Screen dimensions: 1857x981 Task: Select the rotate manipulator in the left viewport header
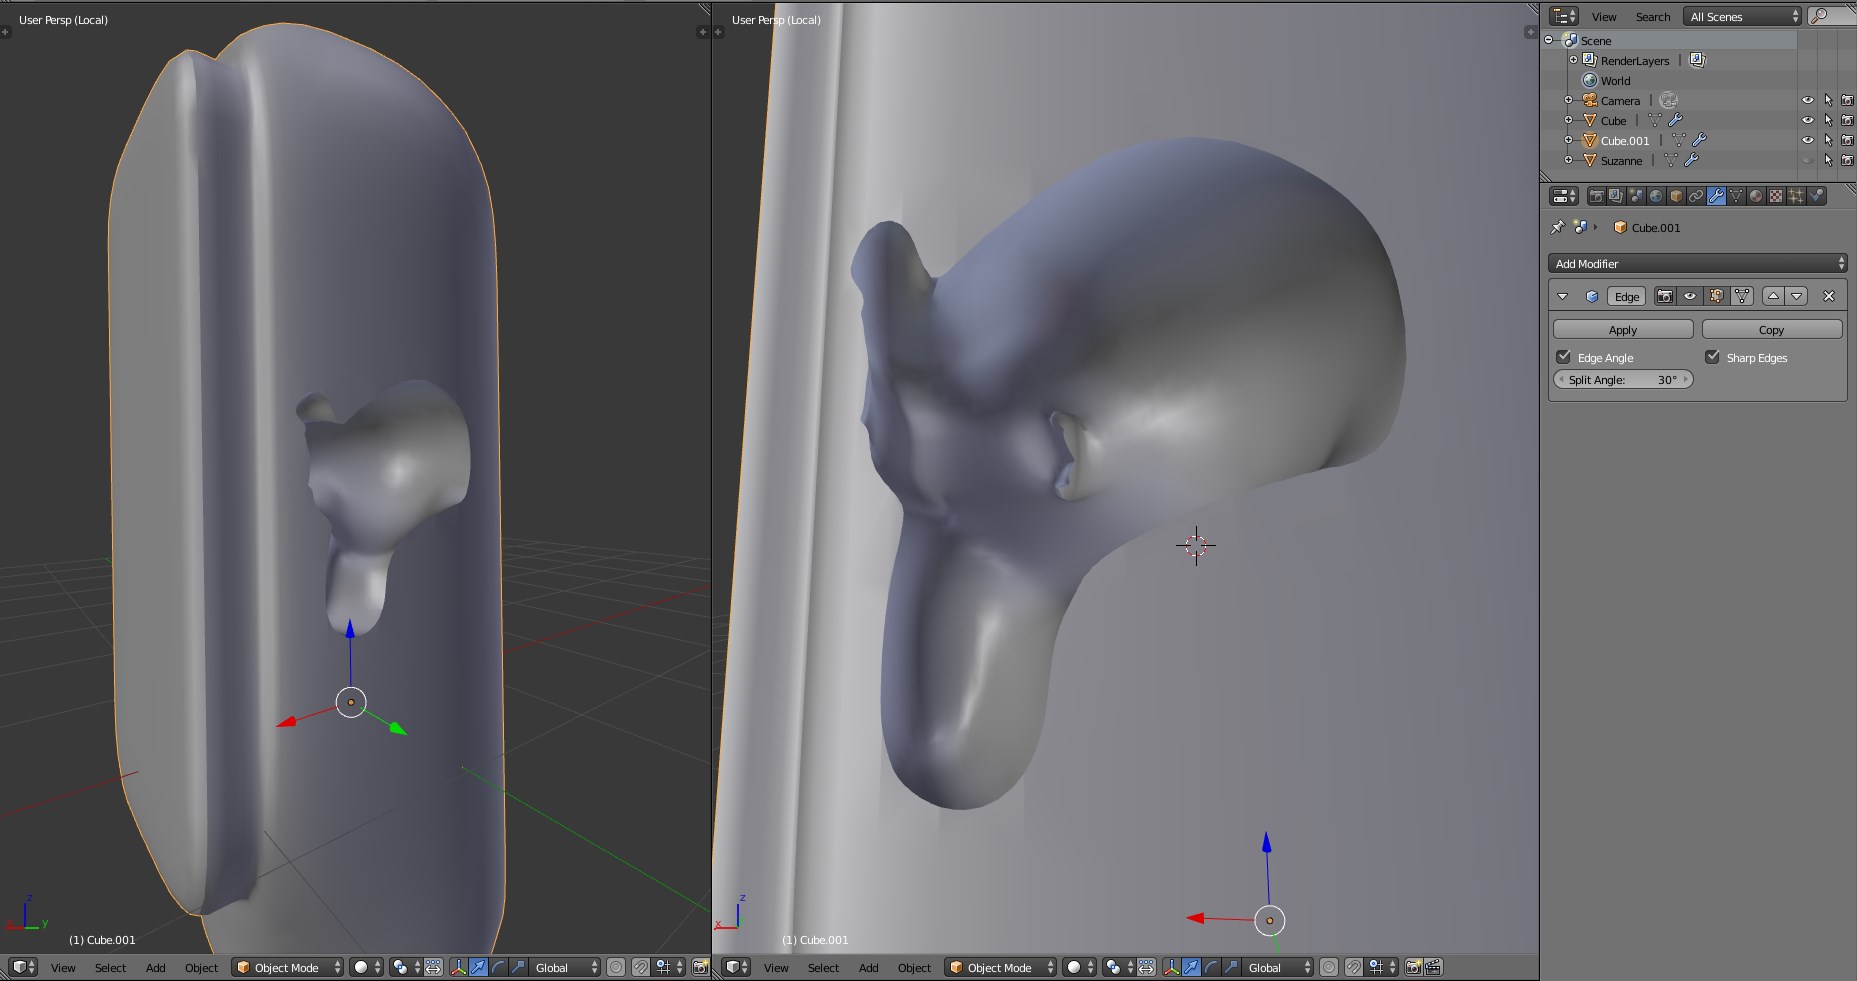[498, 967]
